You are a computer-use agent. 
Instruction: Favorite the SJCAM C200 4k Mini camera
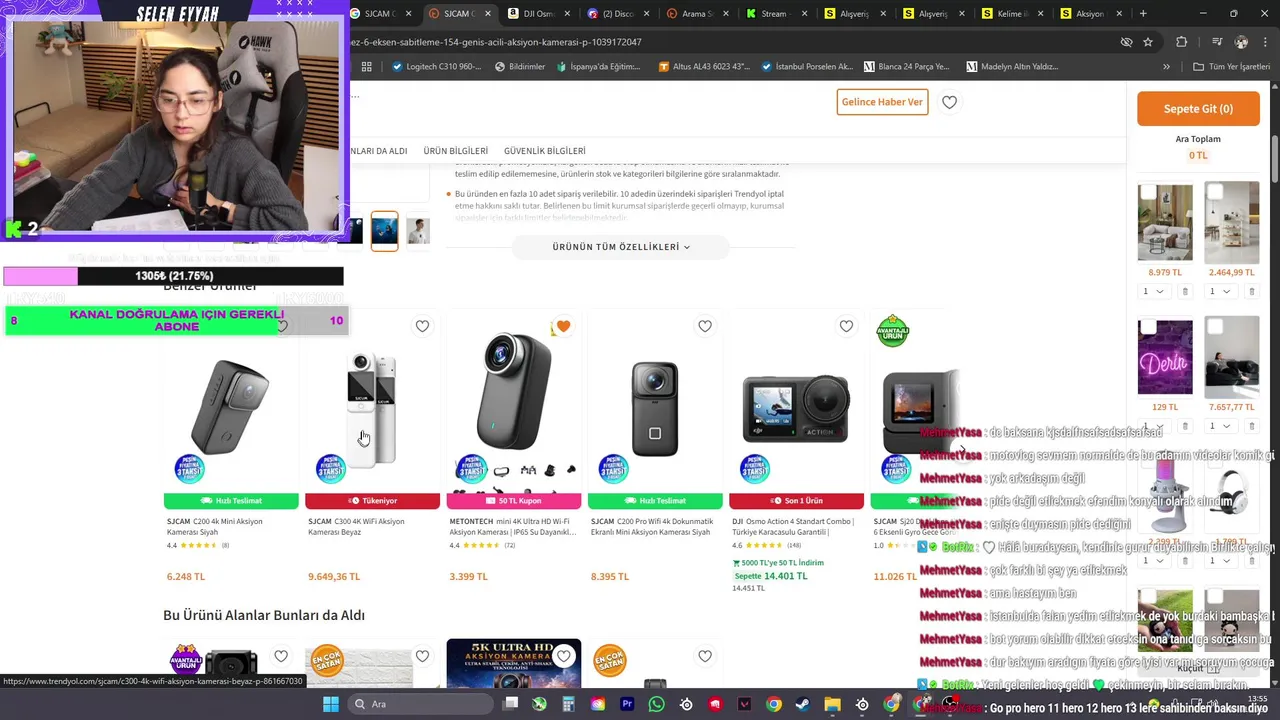(x=281, y=326)
